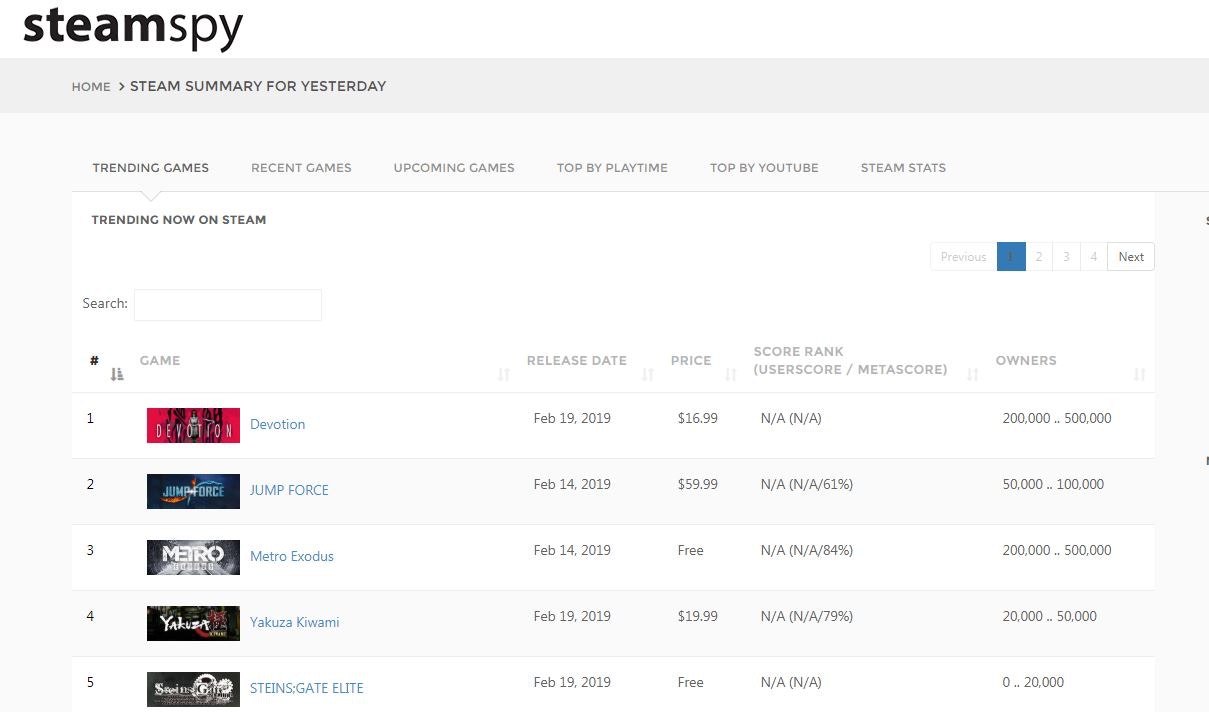Sort by Score Rank column arrows
This screenshot has height=712, width=1209.
(973, 374)
